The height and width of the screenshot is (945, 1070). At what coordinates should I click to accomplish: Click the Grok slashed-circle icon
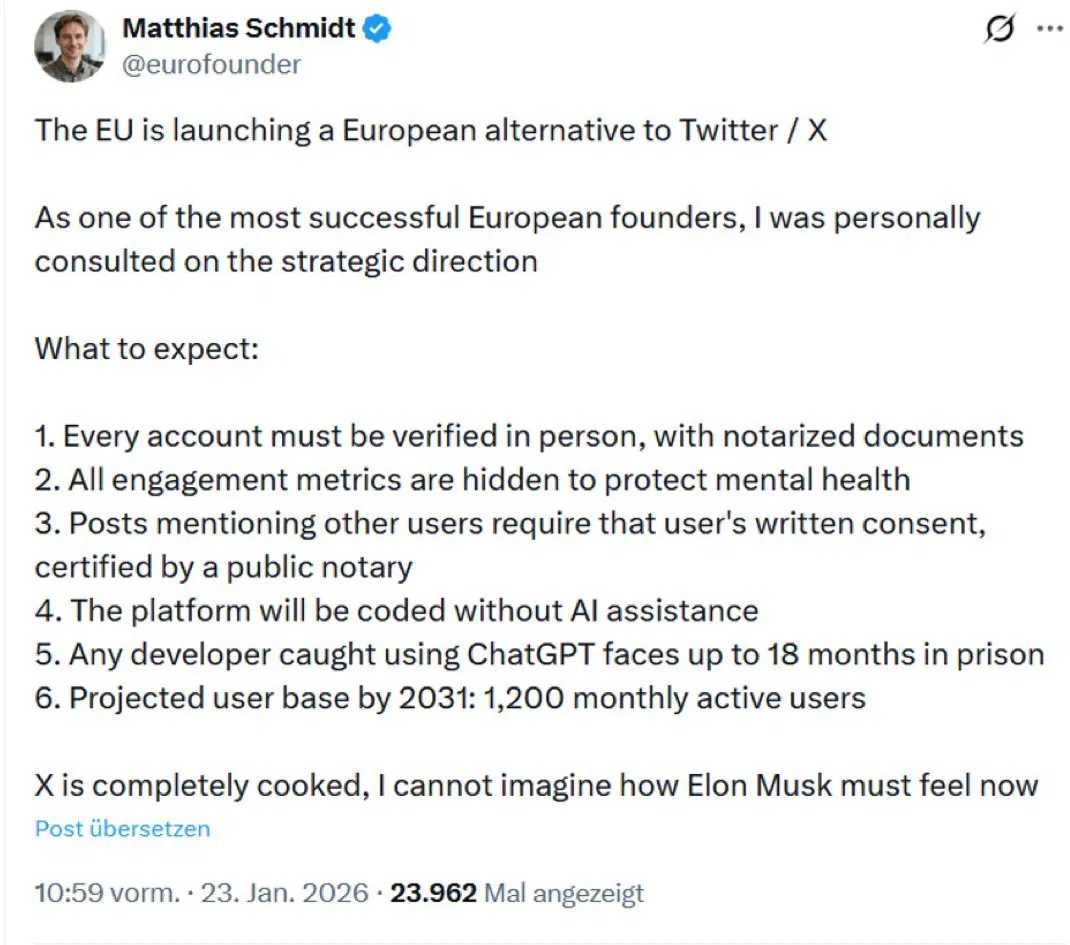pyautogui.click(x=997, y=30)
